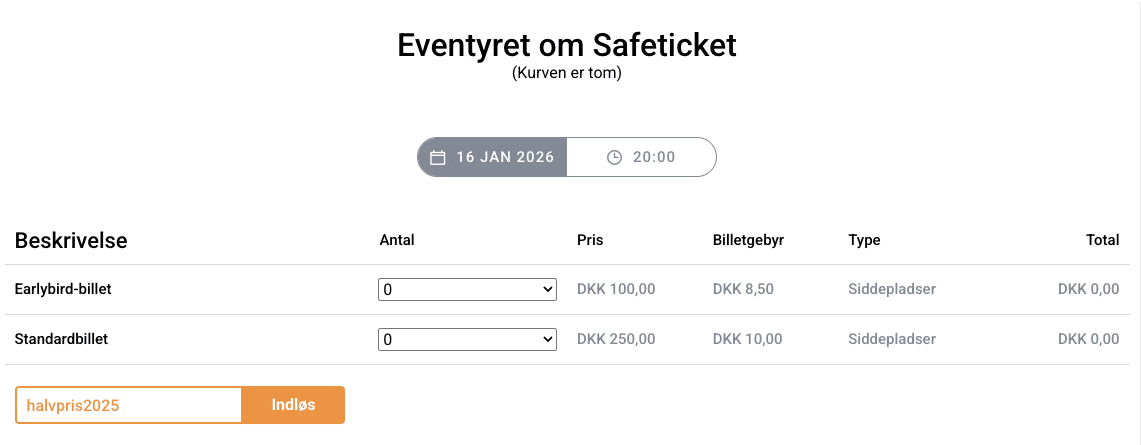The width and height of the screenshot is (1141, 445).
Task: Click the Standardbillet price DKK 250,00
Action: (x=616, y=339)
